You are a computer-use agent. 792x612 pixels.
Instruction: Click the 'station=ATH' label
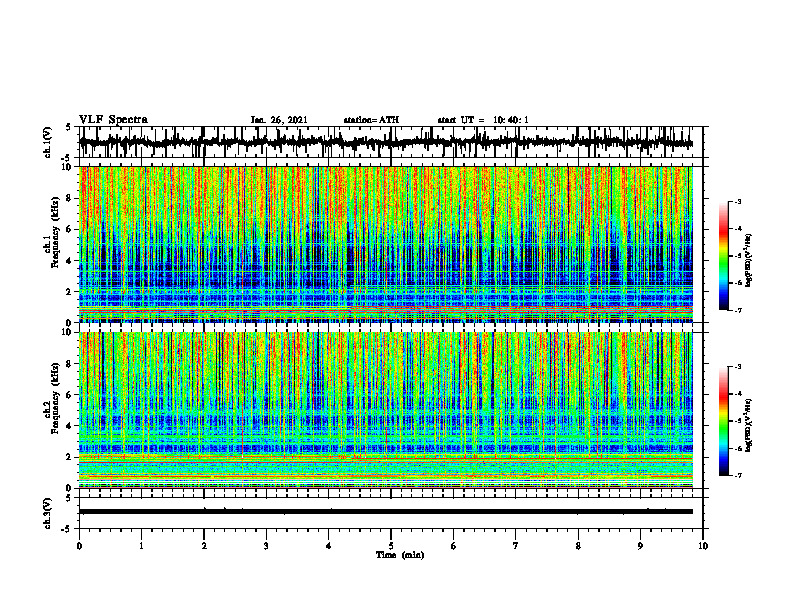pos(371,120)
